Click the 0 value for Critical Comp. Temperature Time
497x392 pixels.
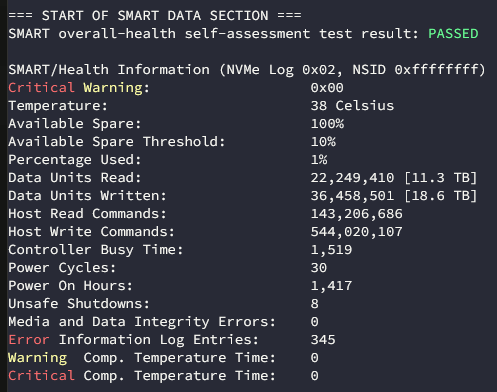pyautogui.click(x=315, y=376)
